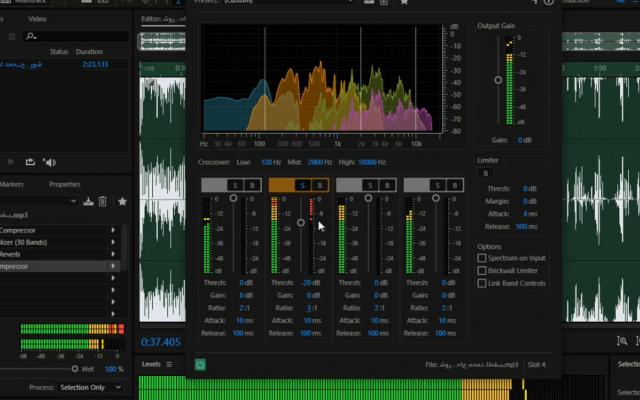
Task: Click the 0:37.405 timecode display
Action: point(161,342)
